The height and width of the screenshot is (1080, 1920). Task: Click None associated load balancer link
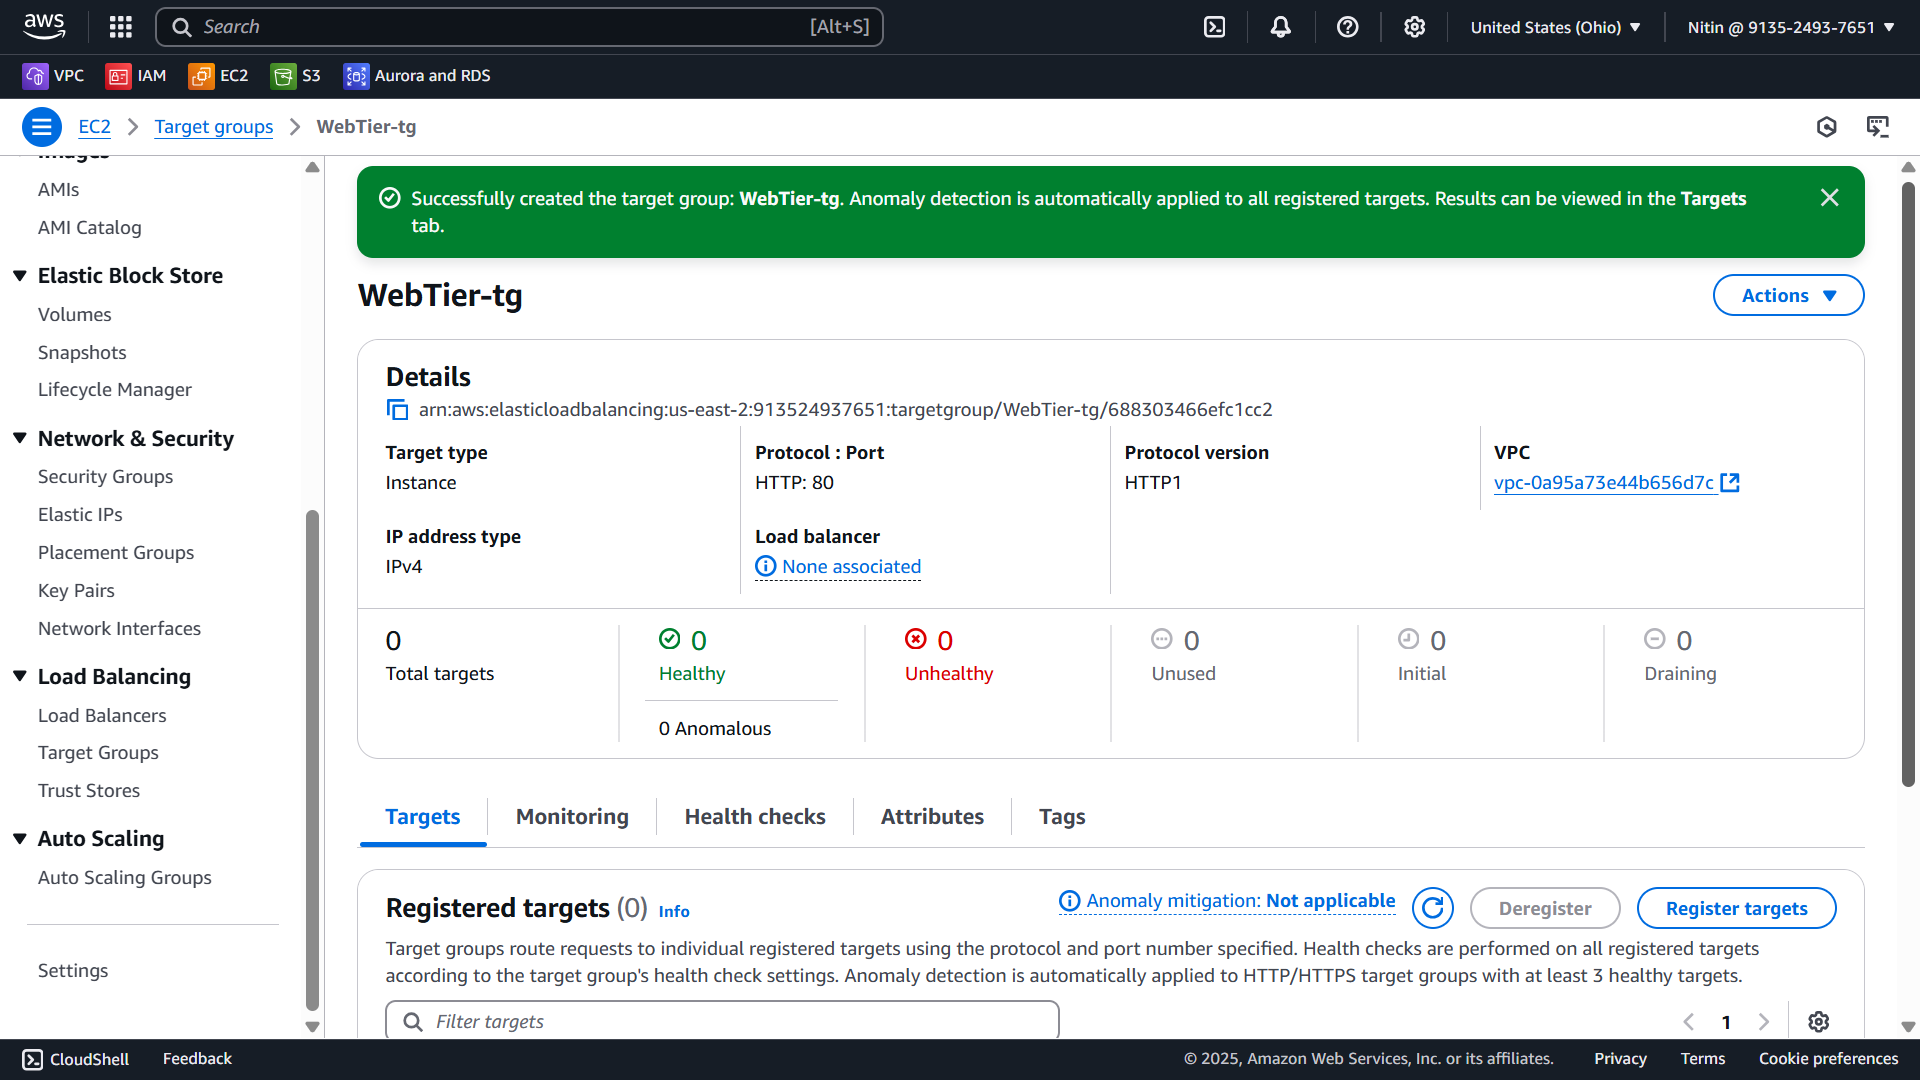[x=852, y=567]
